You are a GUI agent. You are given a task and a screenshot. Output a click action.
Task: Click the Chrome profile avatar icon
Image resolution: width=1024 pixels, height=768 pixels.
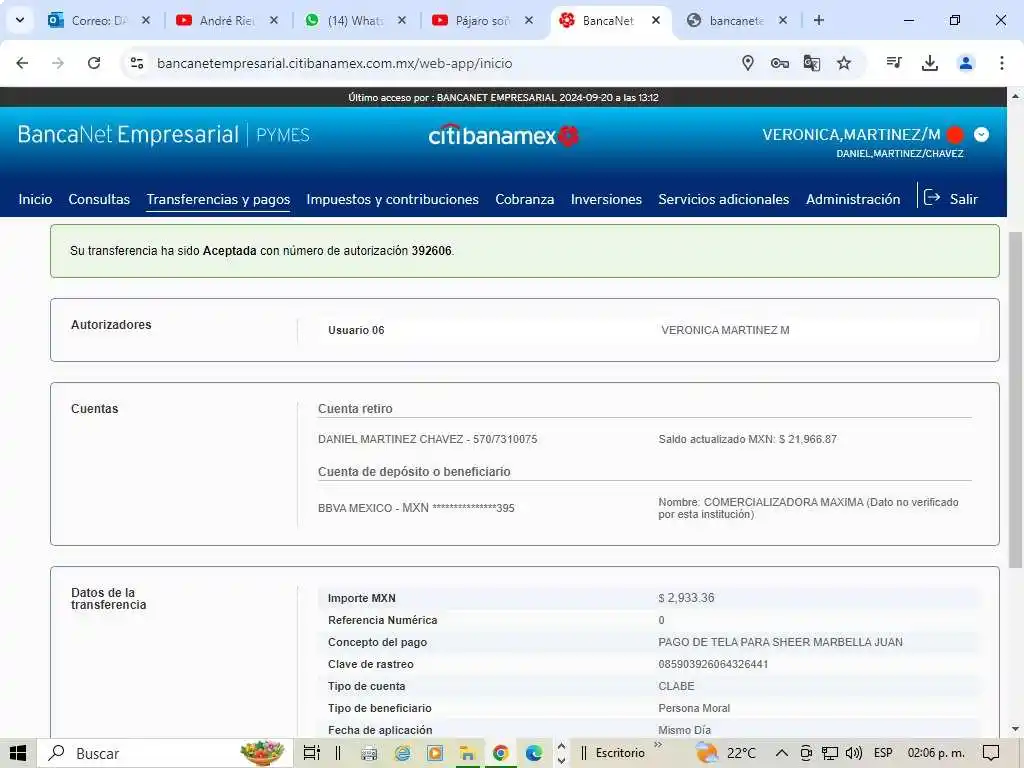click(966, 63)
